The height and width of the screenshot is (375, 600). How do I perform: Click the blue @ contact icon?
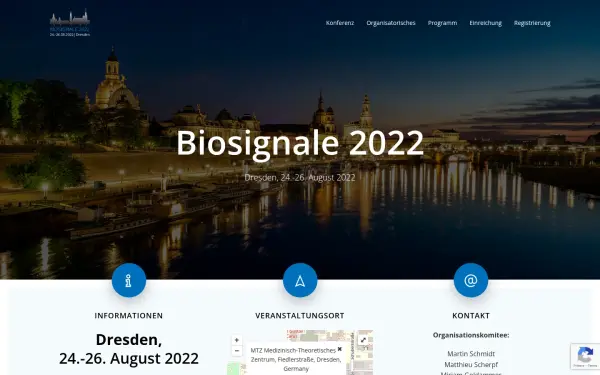pos(471,280)
